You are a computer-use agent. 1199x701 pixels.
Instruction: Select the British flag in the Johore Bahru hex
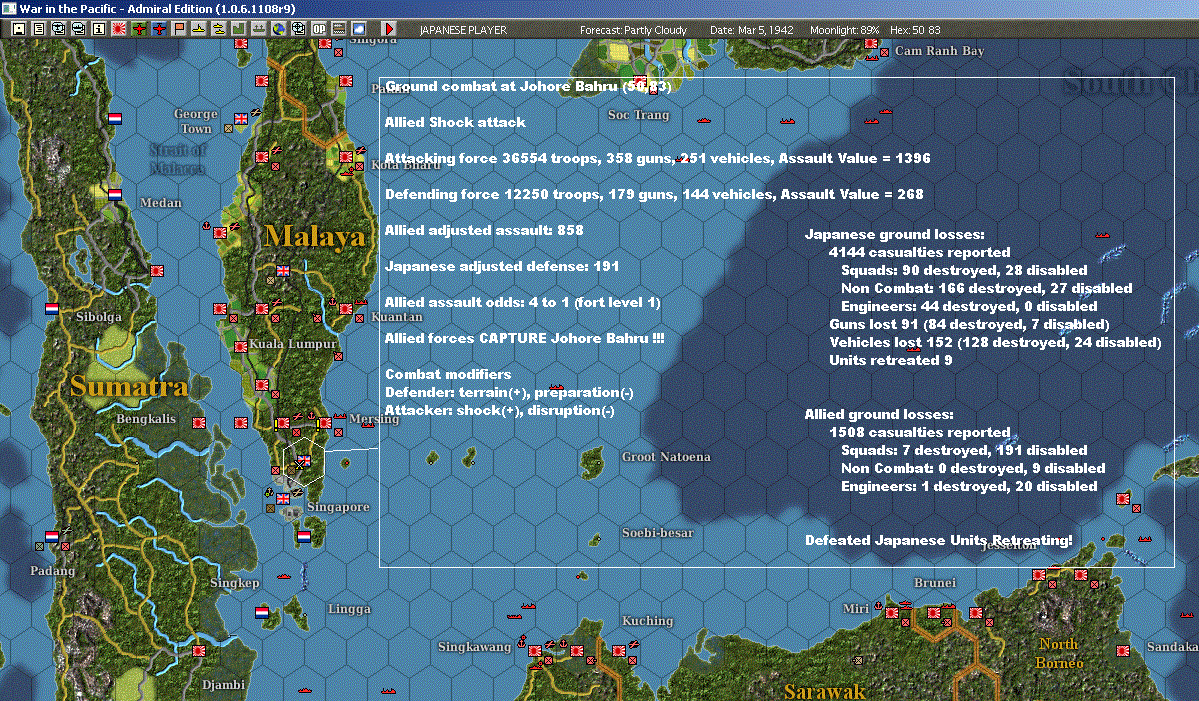tap(304, 460)
